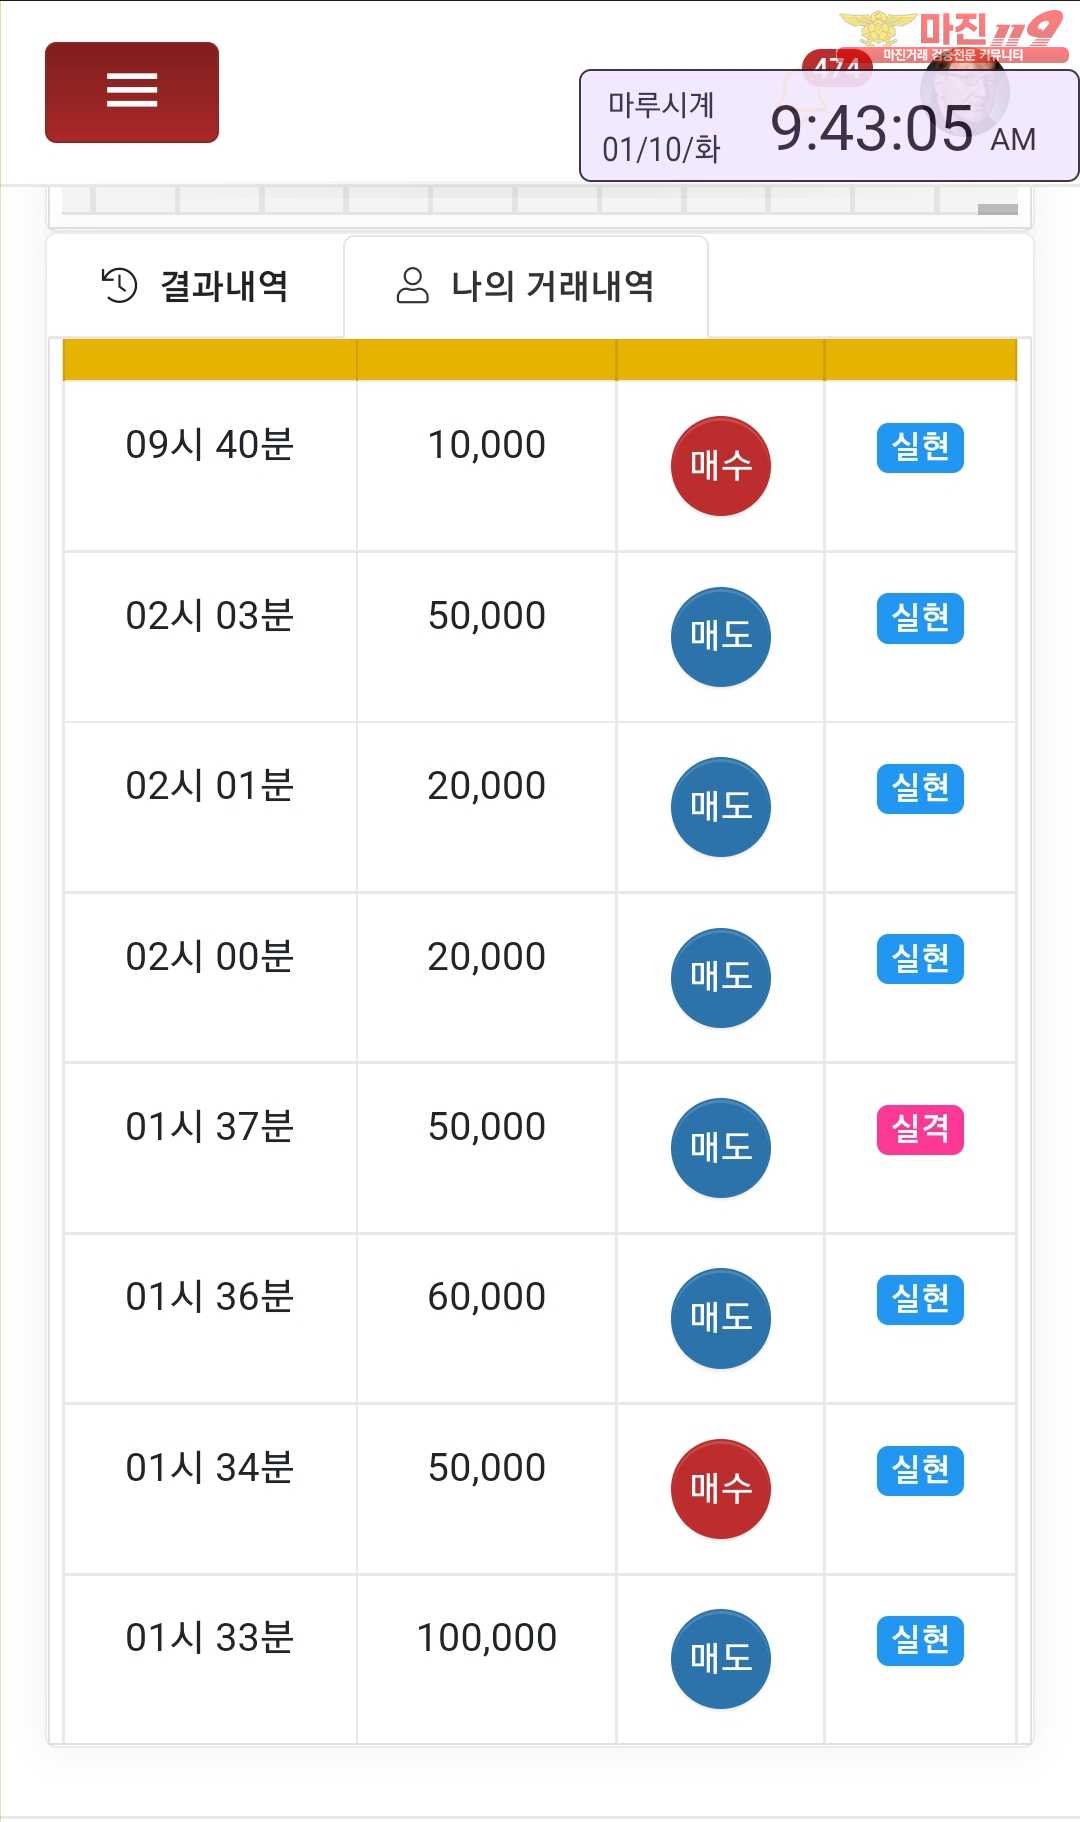Click the 100,000 amount cell
The image size is (1080, 1822).
coord(486,1638)
